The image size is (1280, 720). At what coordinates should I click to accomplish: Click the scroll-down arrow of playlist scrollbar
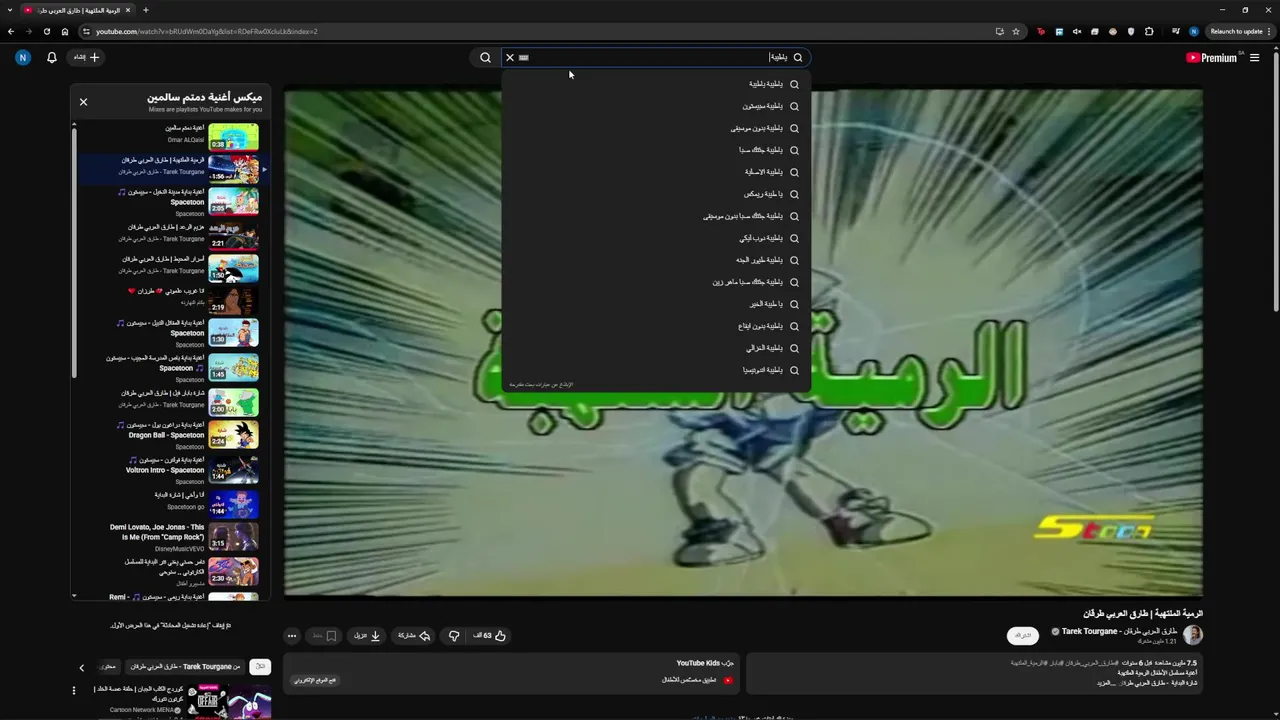pos(74,596)
